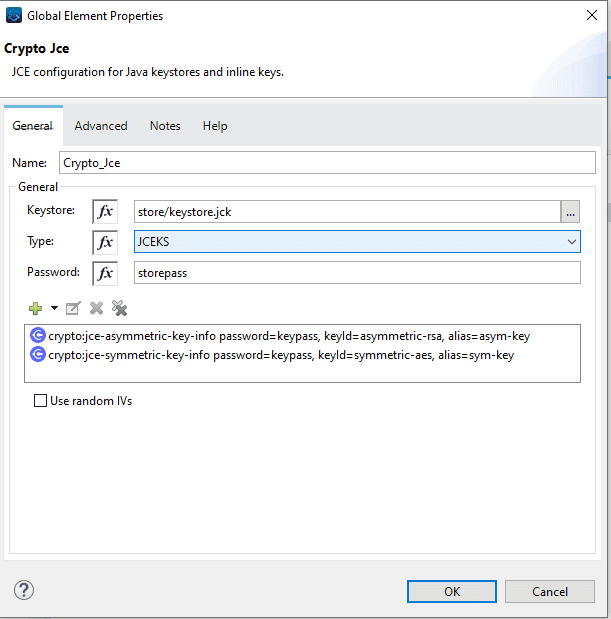Select crypto:jce-symmetric-key-info row text
This screenshot has width=611, height=619.
(281, 355)
